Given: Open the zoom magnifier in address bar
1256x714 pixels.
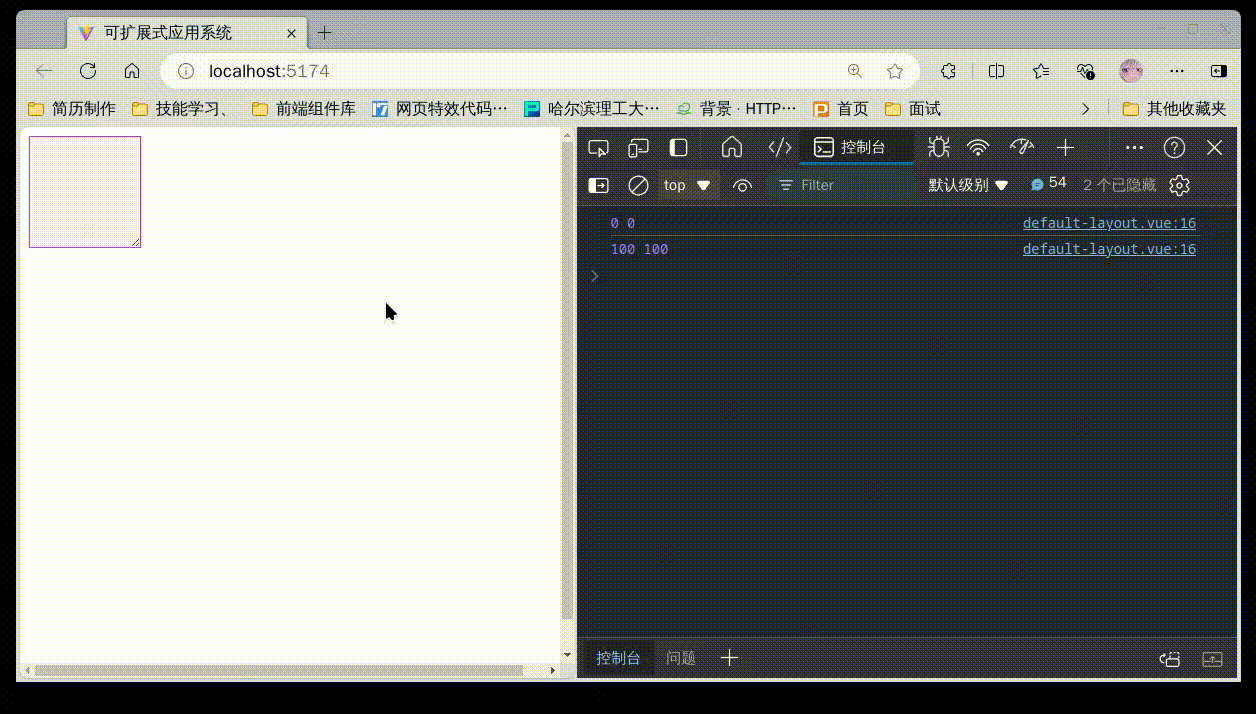Looking at the screenshot, I should tap(855, 71).
